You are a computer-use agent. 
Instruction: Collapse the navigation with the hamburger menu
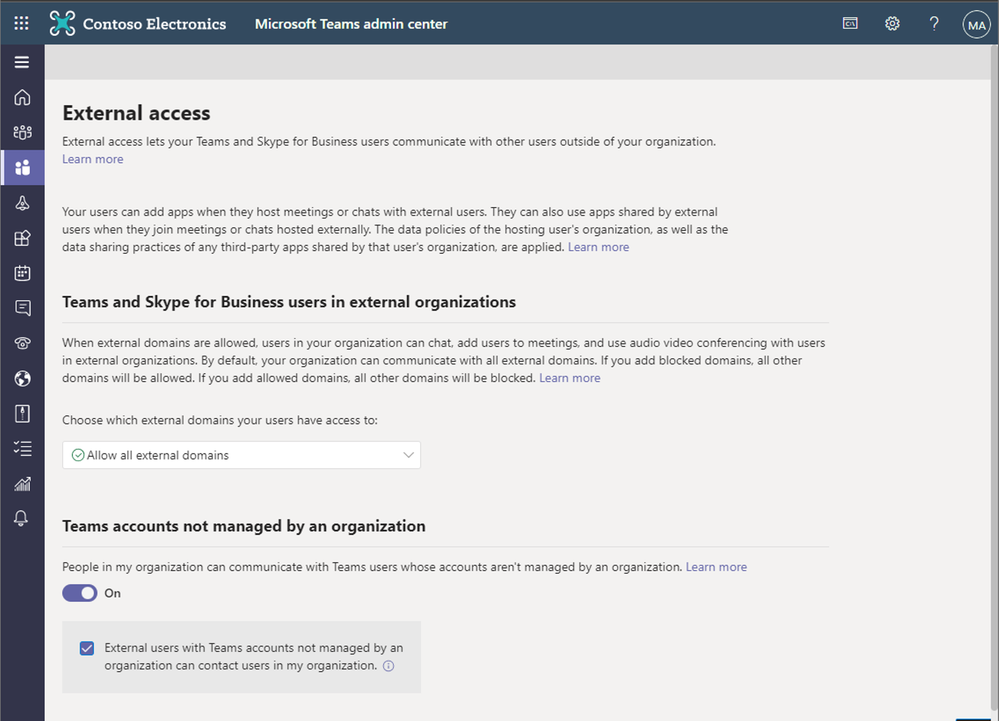point(21,61)
